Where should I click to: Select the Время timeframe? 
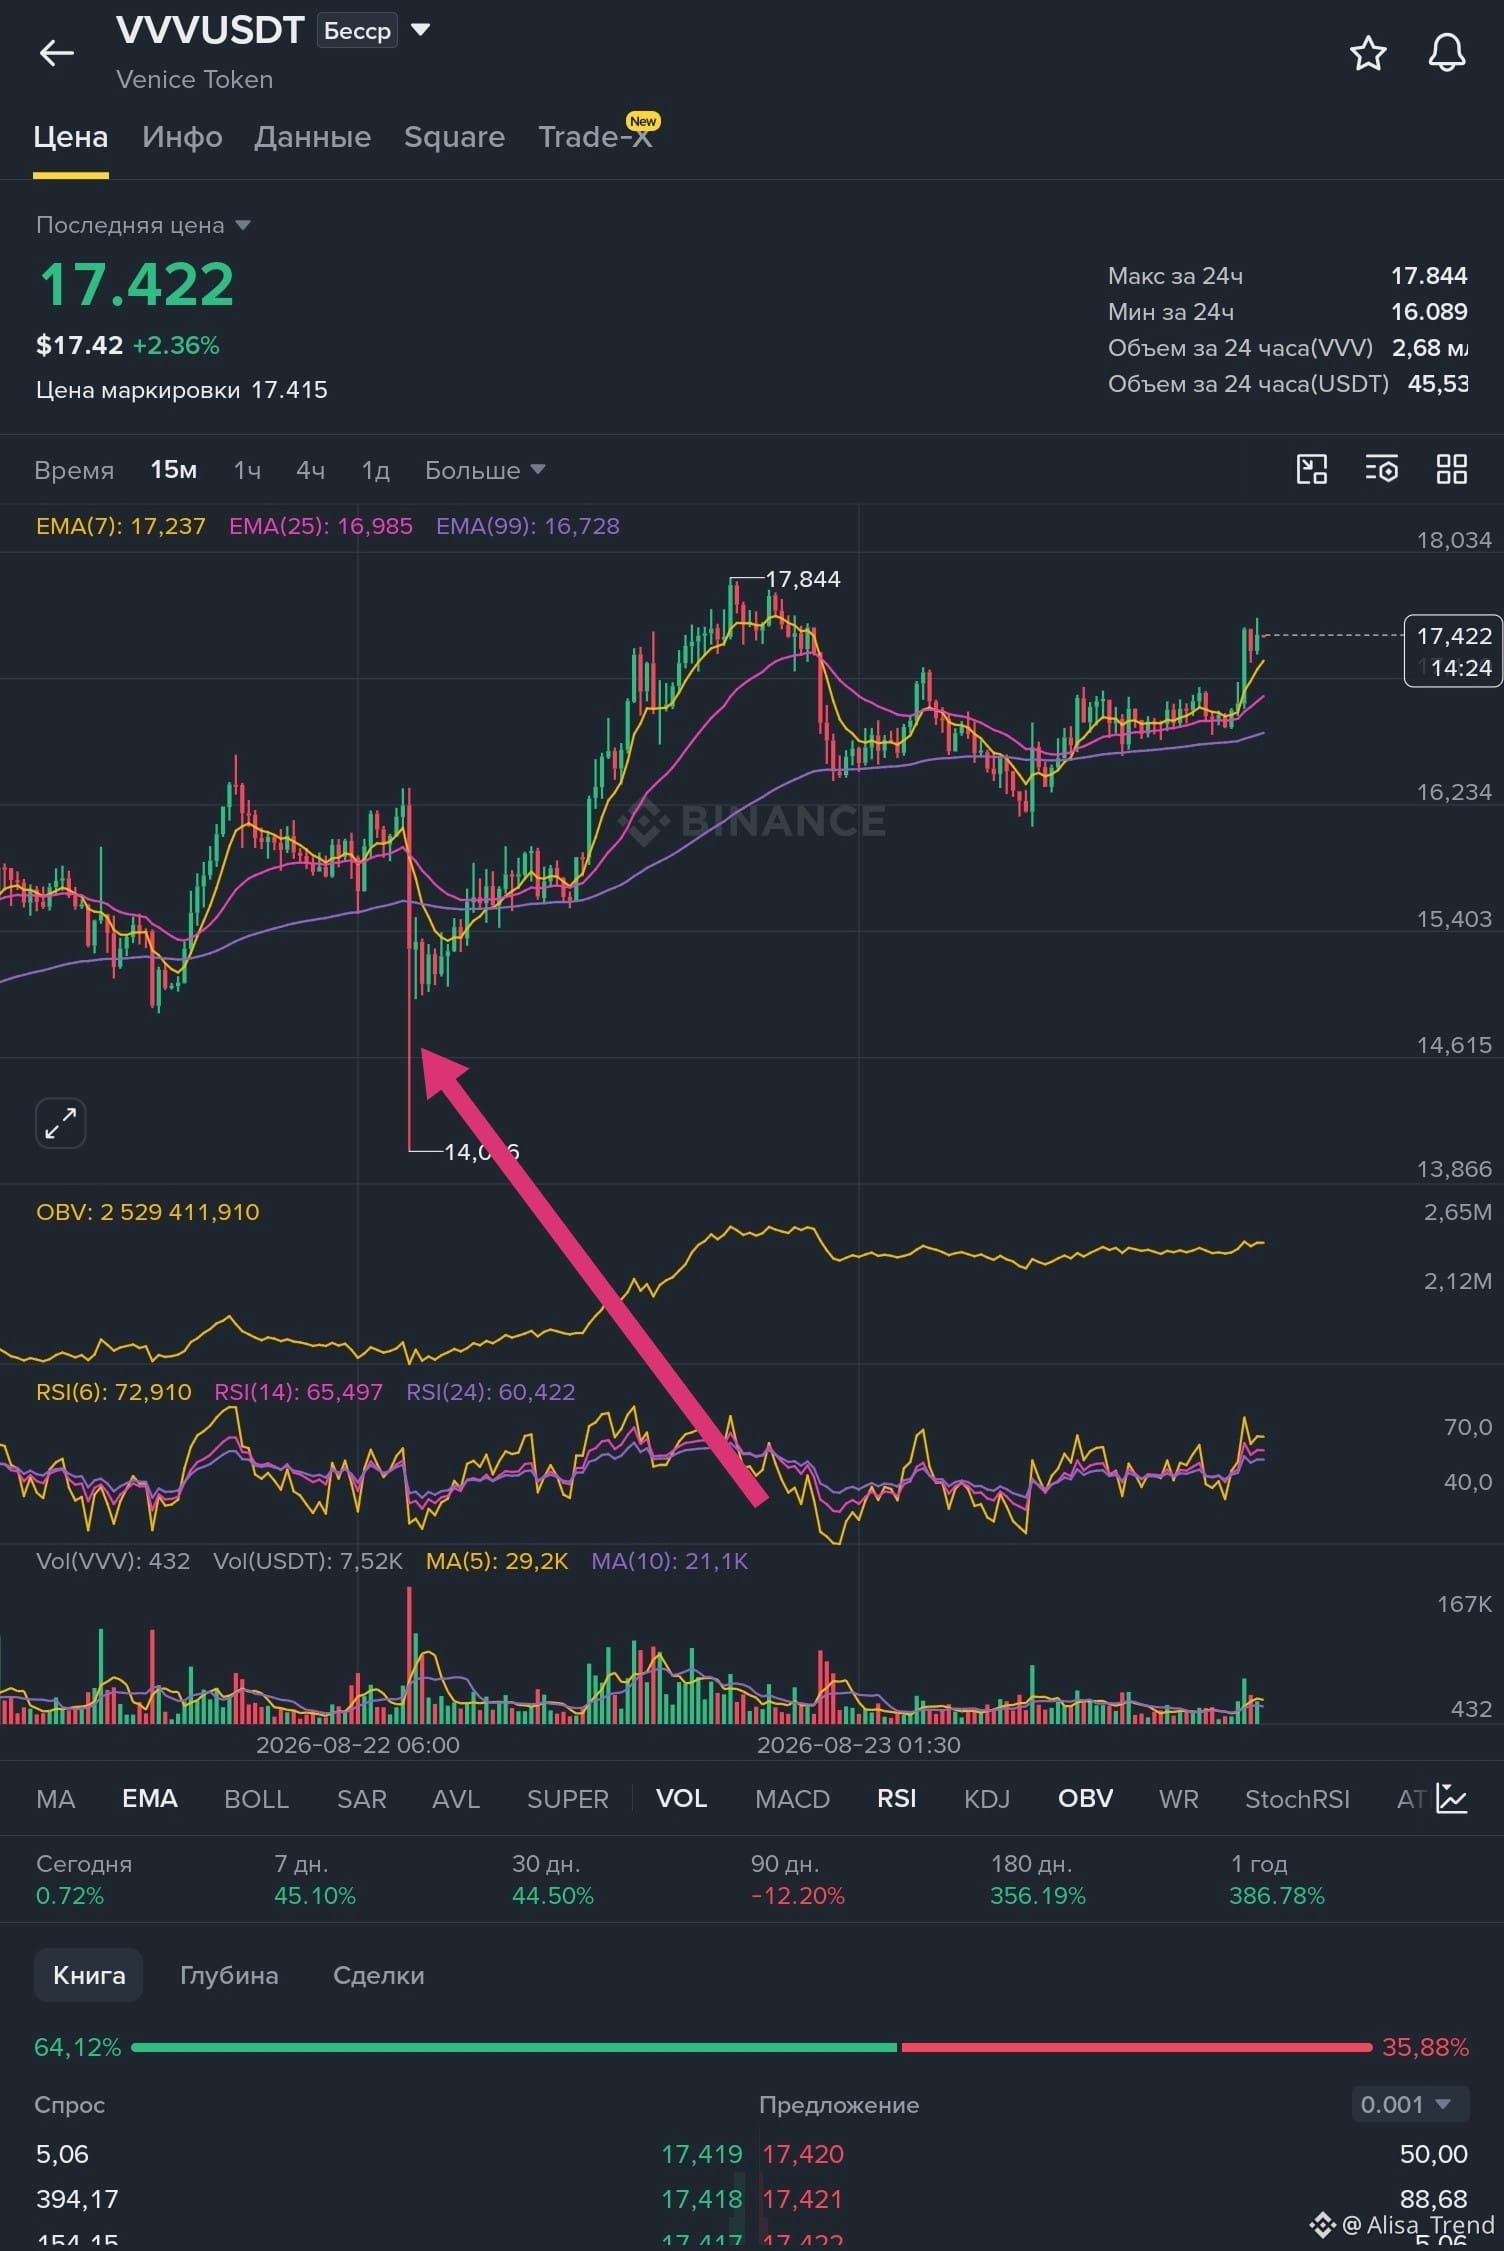click(x=74, y=470)
